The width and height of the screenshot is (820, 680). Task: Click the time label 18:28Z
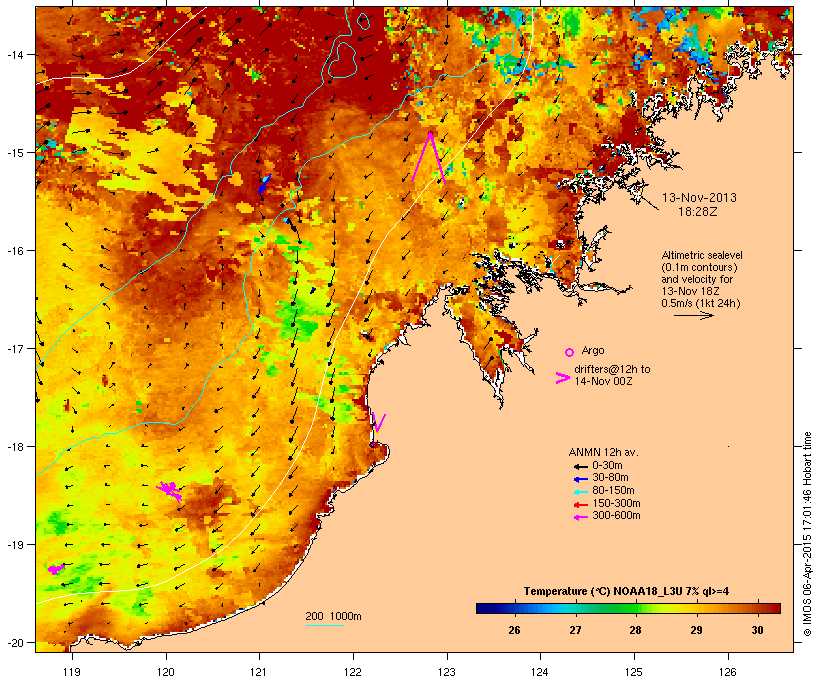pyautogui.click(x=698, y=212)
